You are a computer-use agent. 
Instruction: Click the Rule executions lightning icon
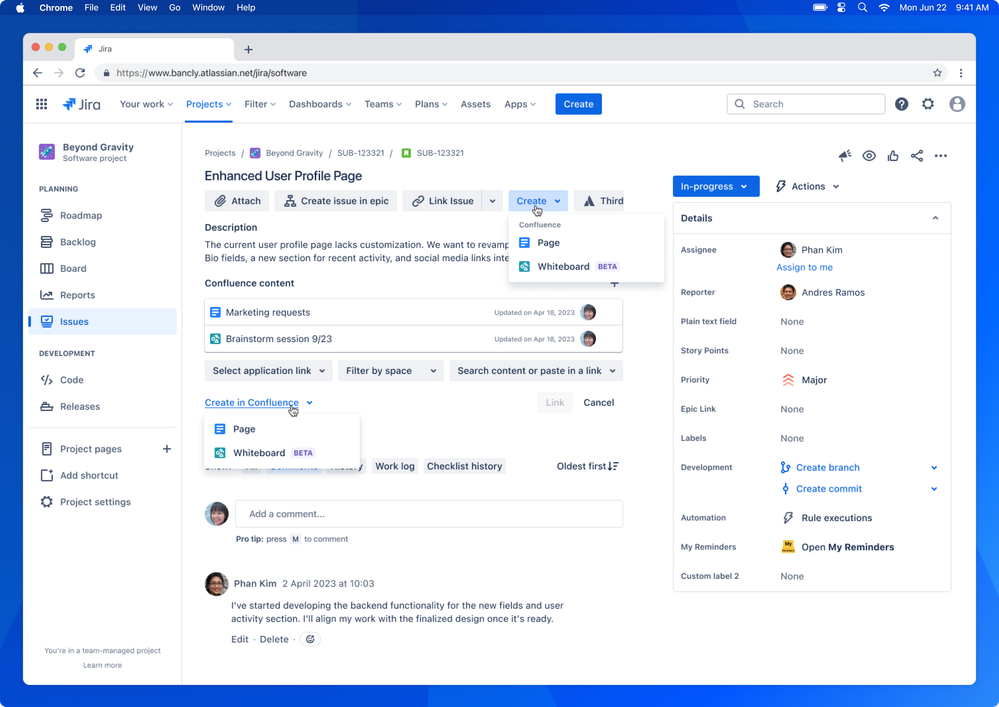[x=789, y=518]
